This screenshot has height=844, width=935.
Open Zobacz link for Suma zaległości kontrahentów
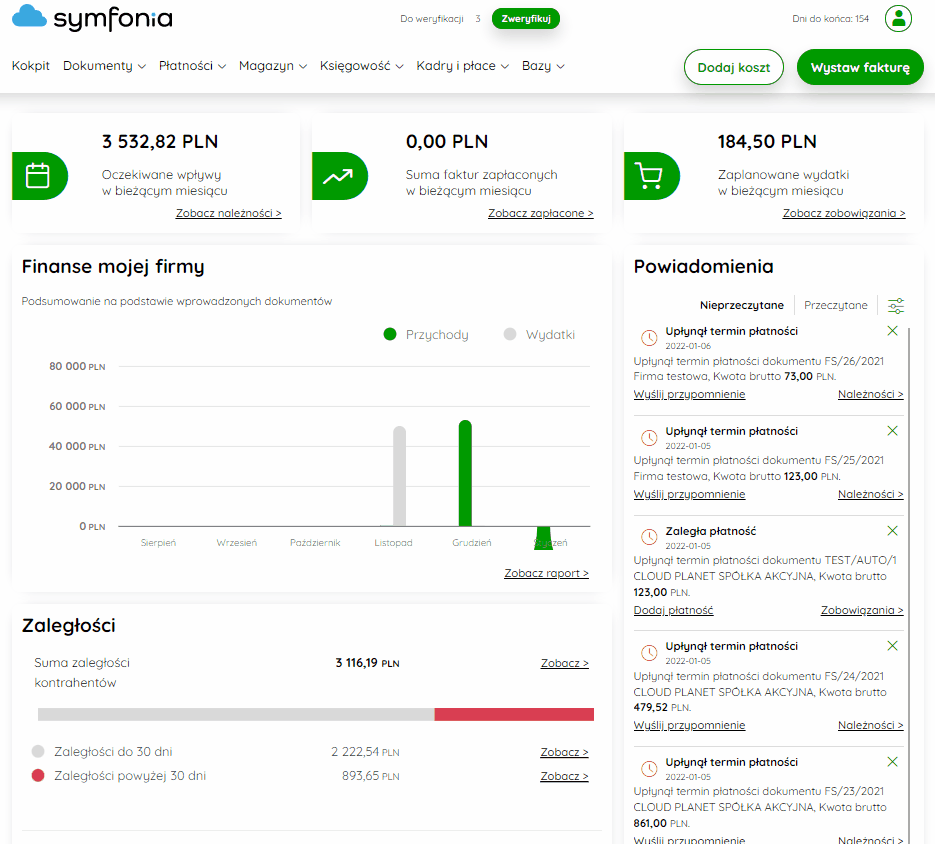tap(564, 663)
